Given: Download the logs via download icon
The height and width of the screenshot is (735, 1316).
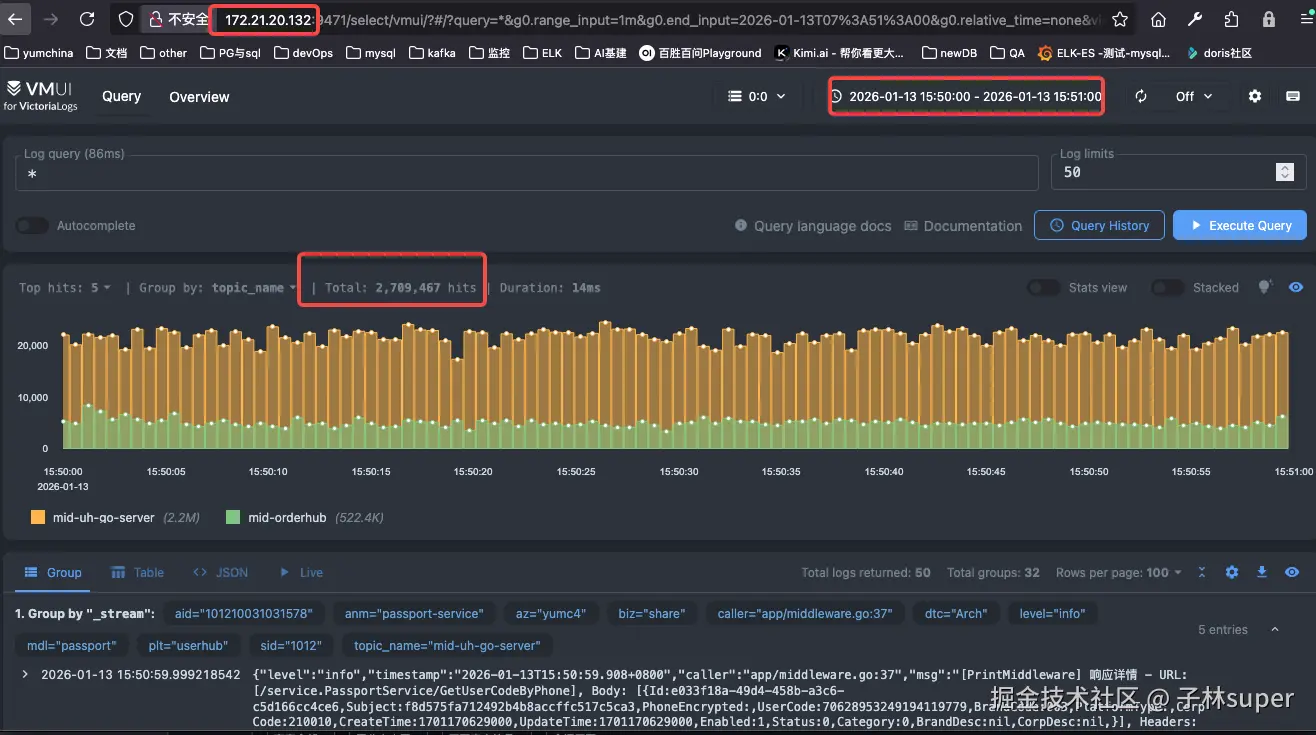Looking at the screenshot, I should coord(1262,573).
